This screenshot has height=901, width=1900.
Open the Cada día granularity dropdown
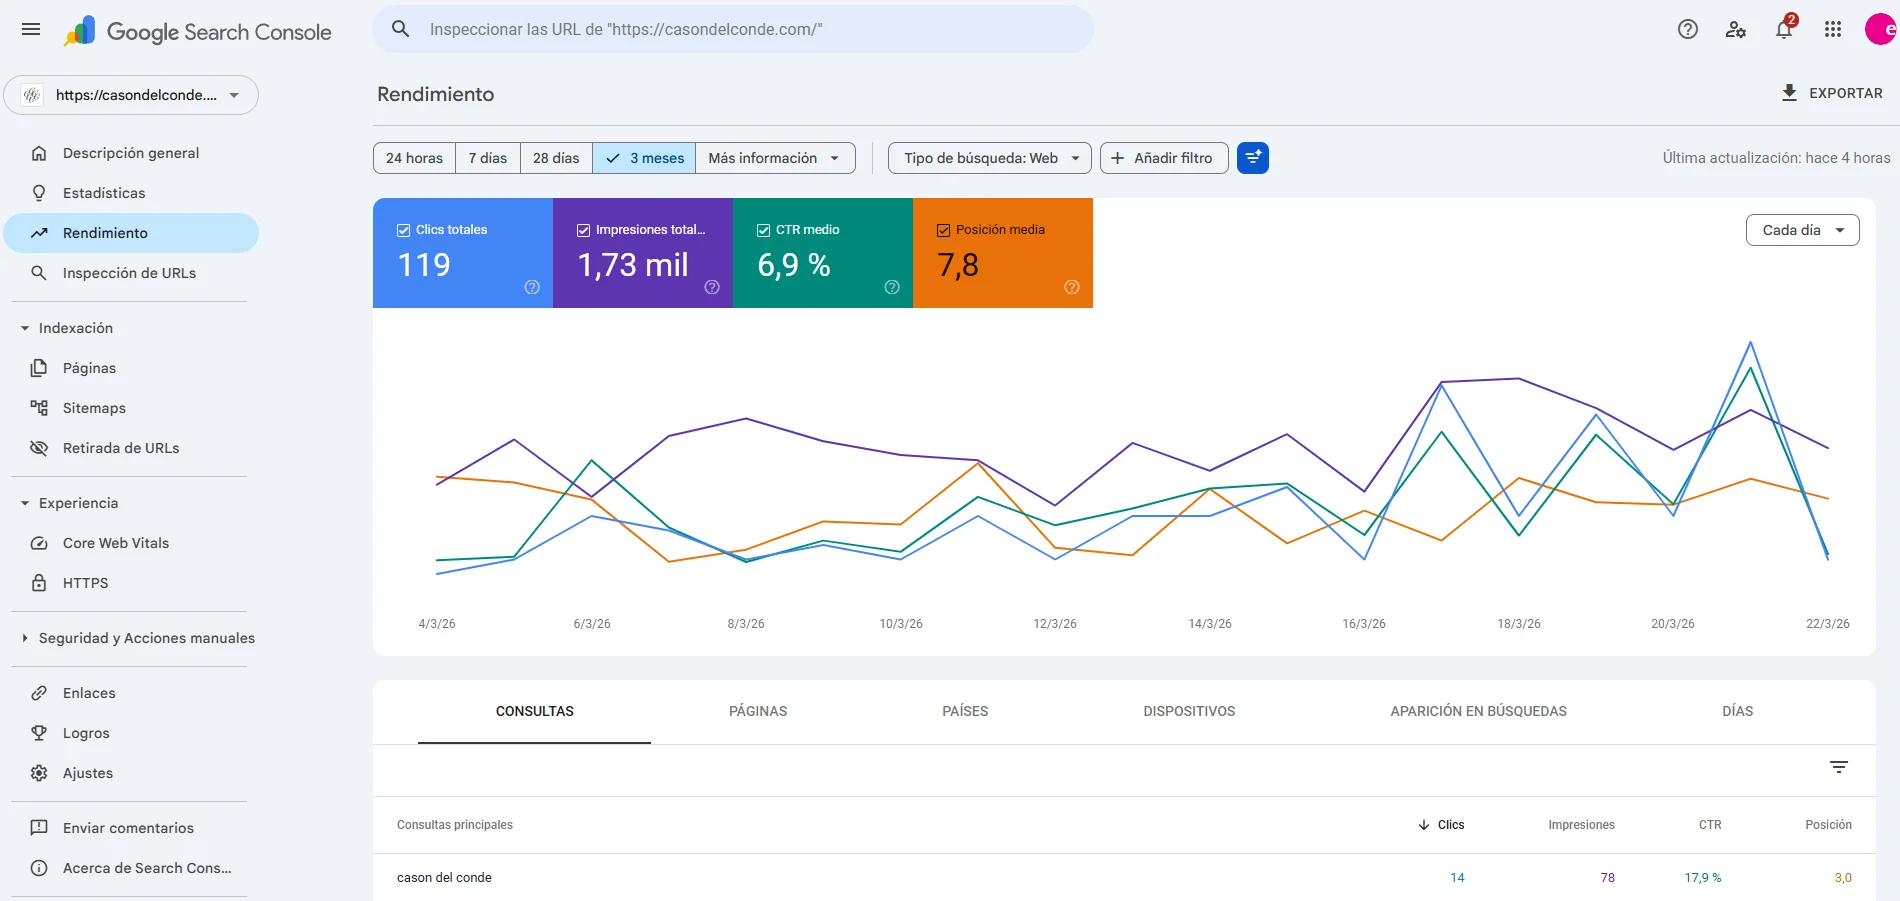pos(1801,230)
